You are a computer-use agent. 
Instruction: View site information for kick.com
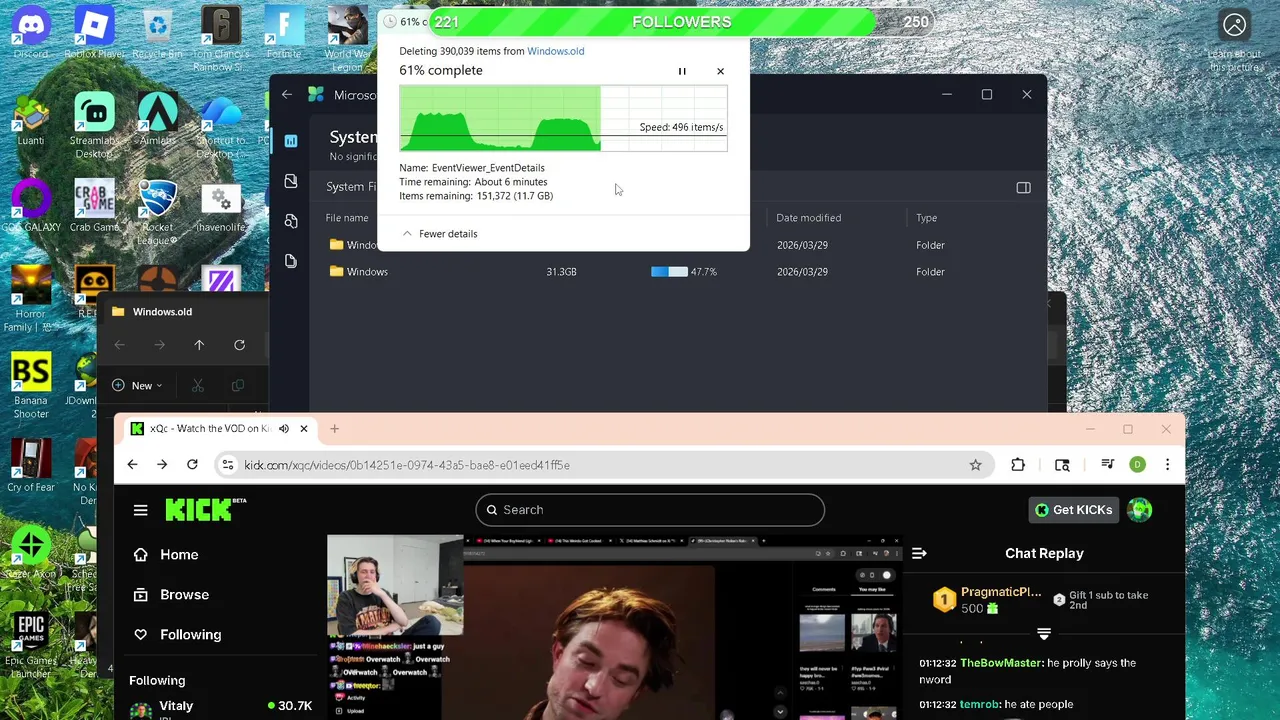(x=227, y=465)
